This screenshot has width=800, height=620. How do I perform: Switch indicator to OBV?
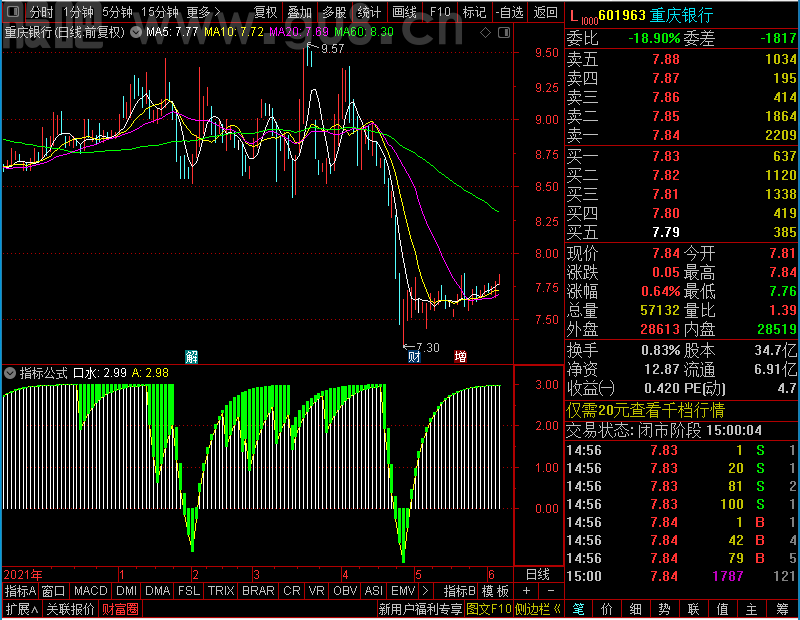(x=345, y=591)
